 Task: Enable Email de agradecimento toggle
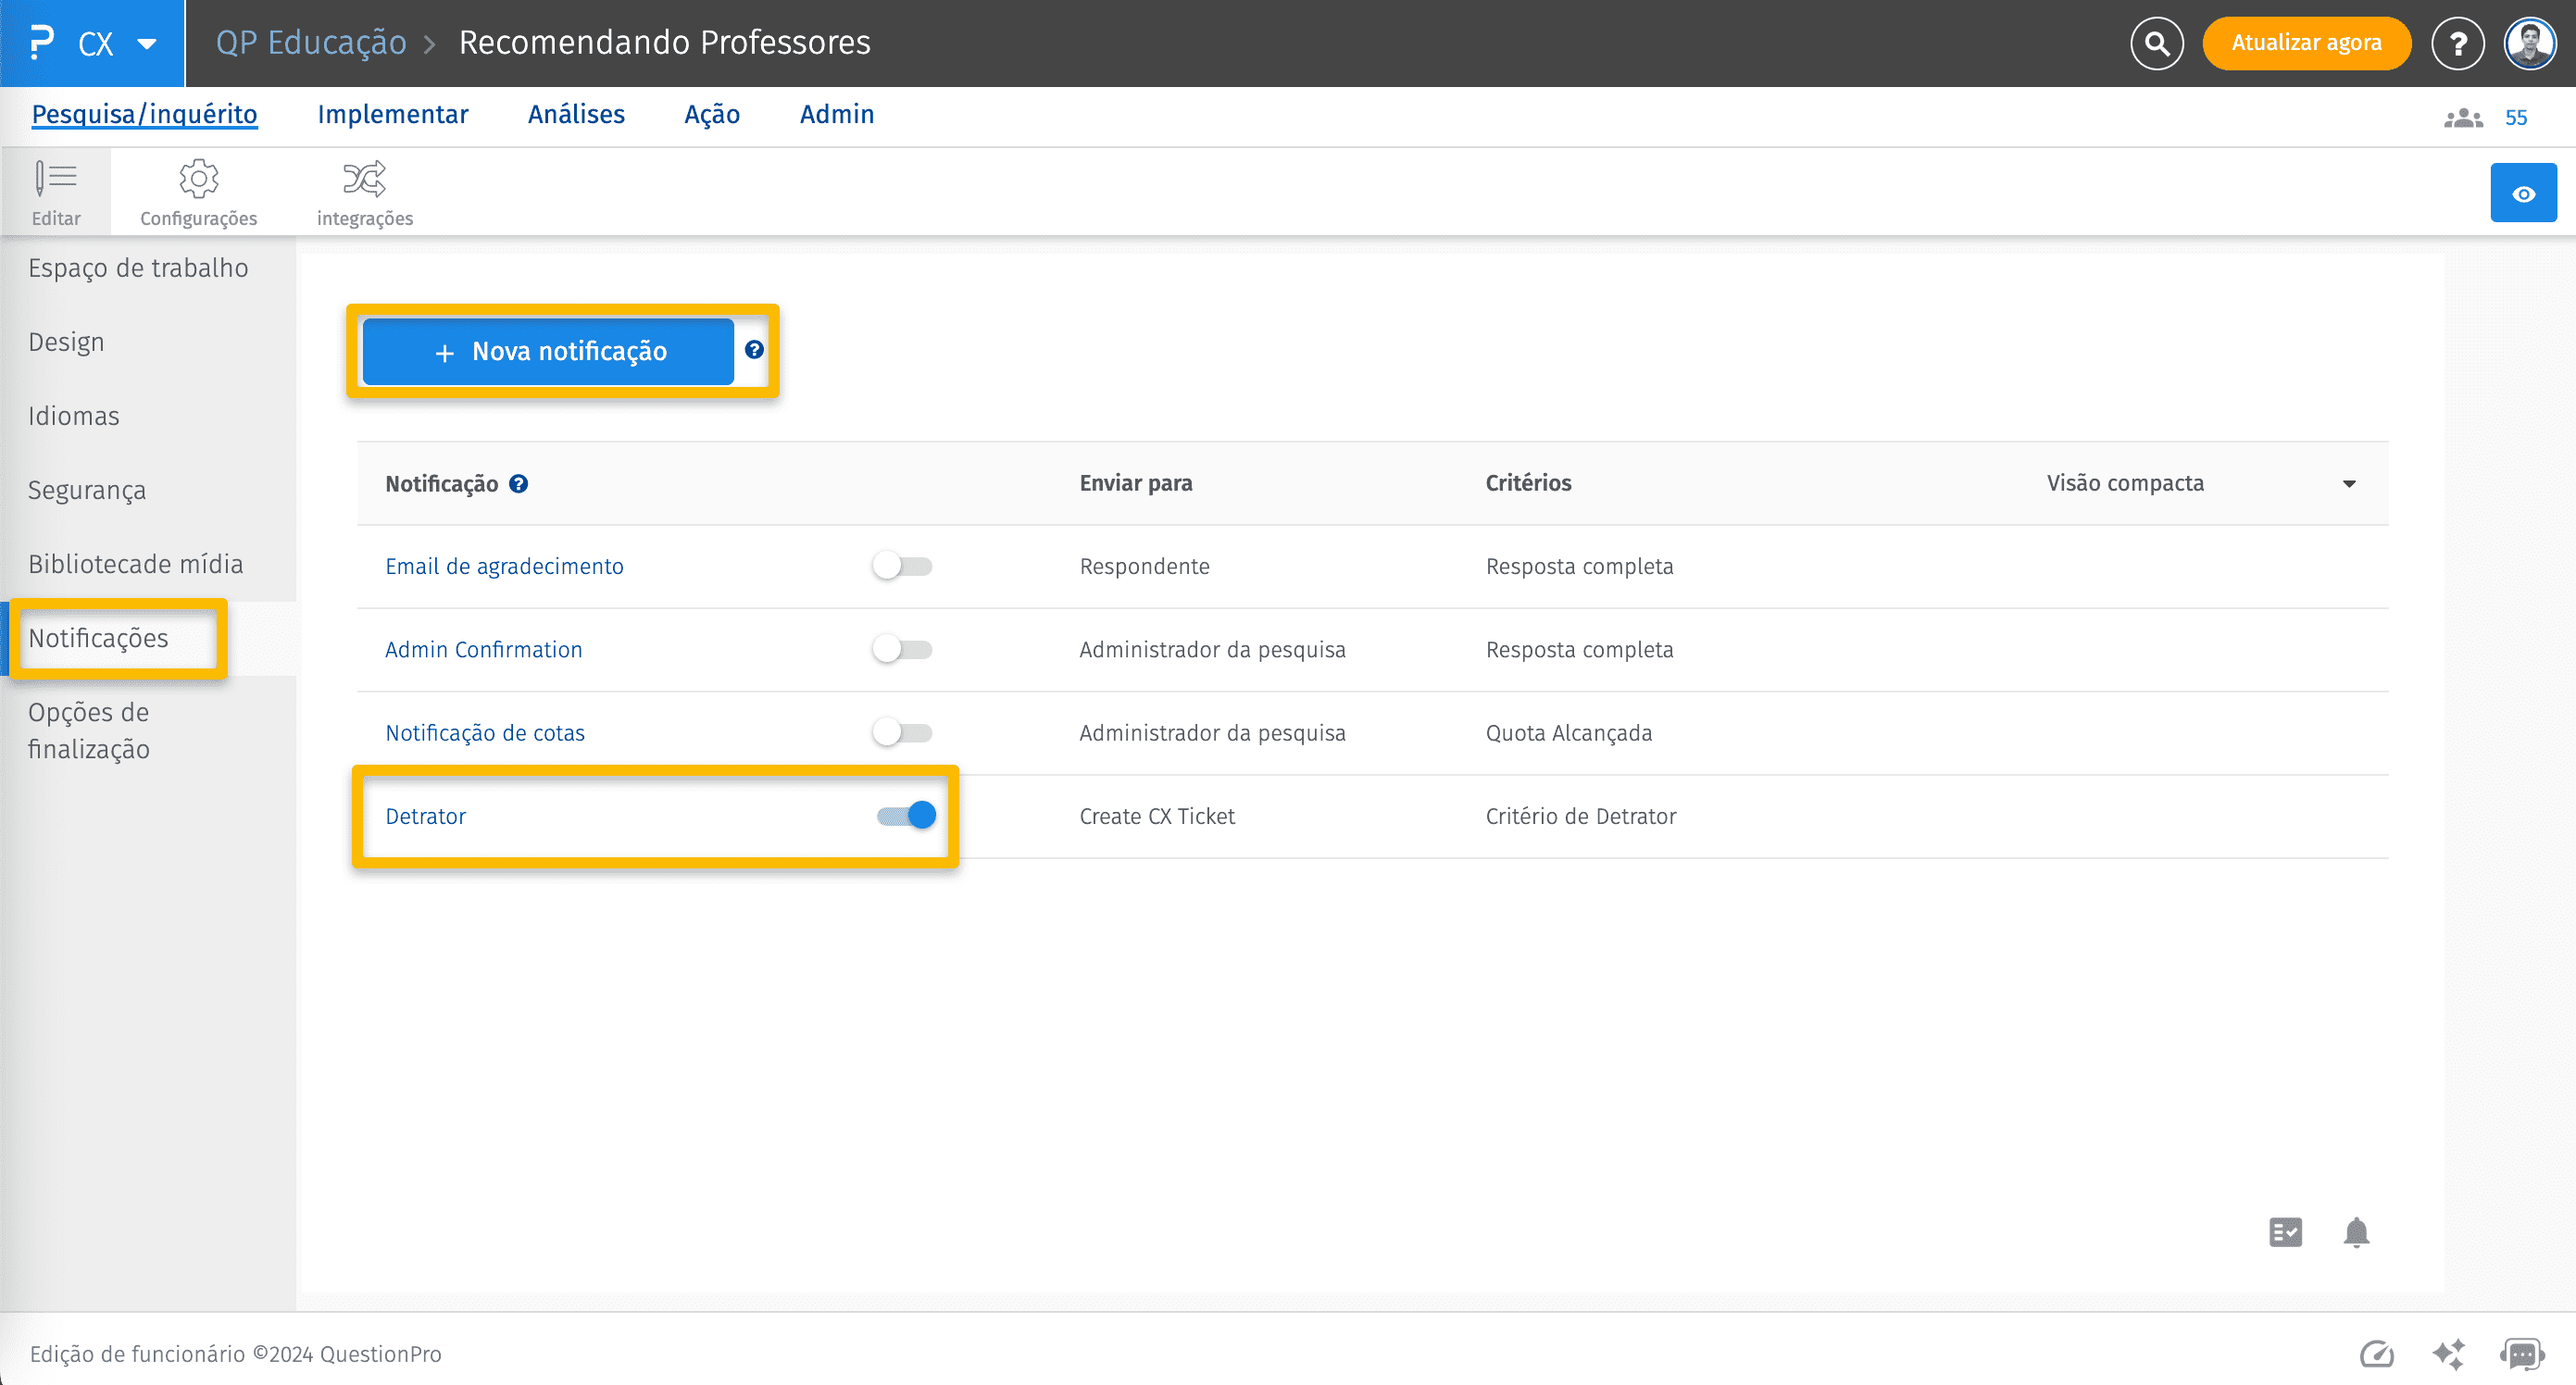[x=902, y=566]
